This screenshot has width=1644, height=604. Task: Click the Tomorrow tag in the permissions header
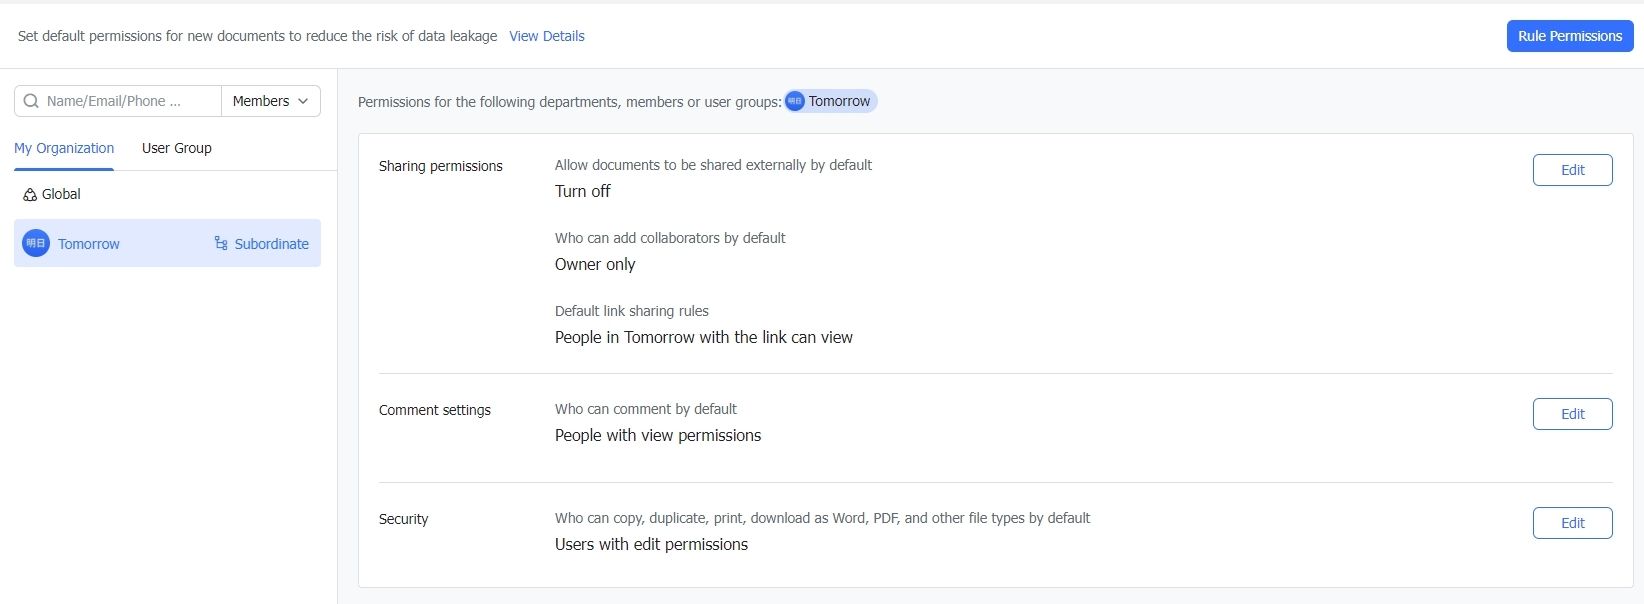[x=830, y=101]
